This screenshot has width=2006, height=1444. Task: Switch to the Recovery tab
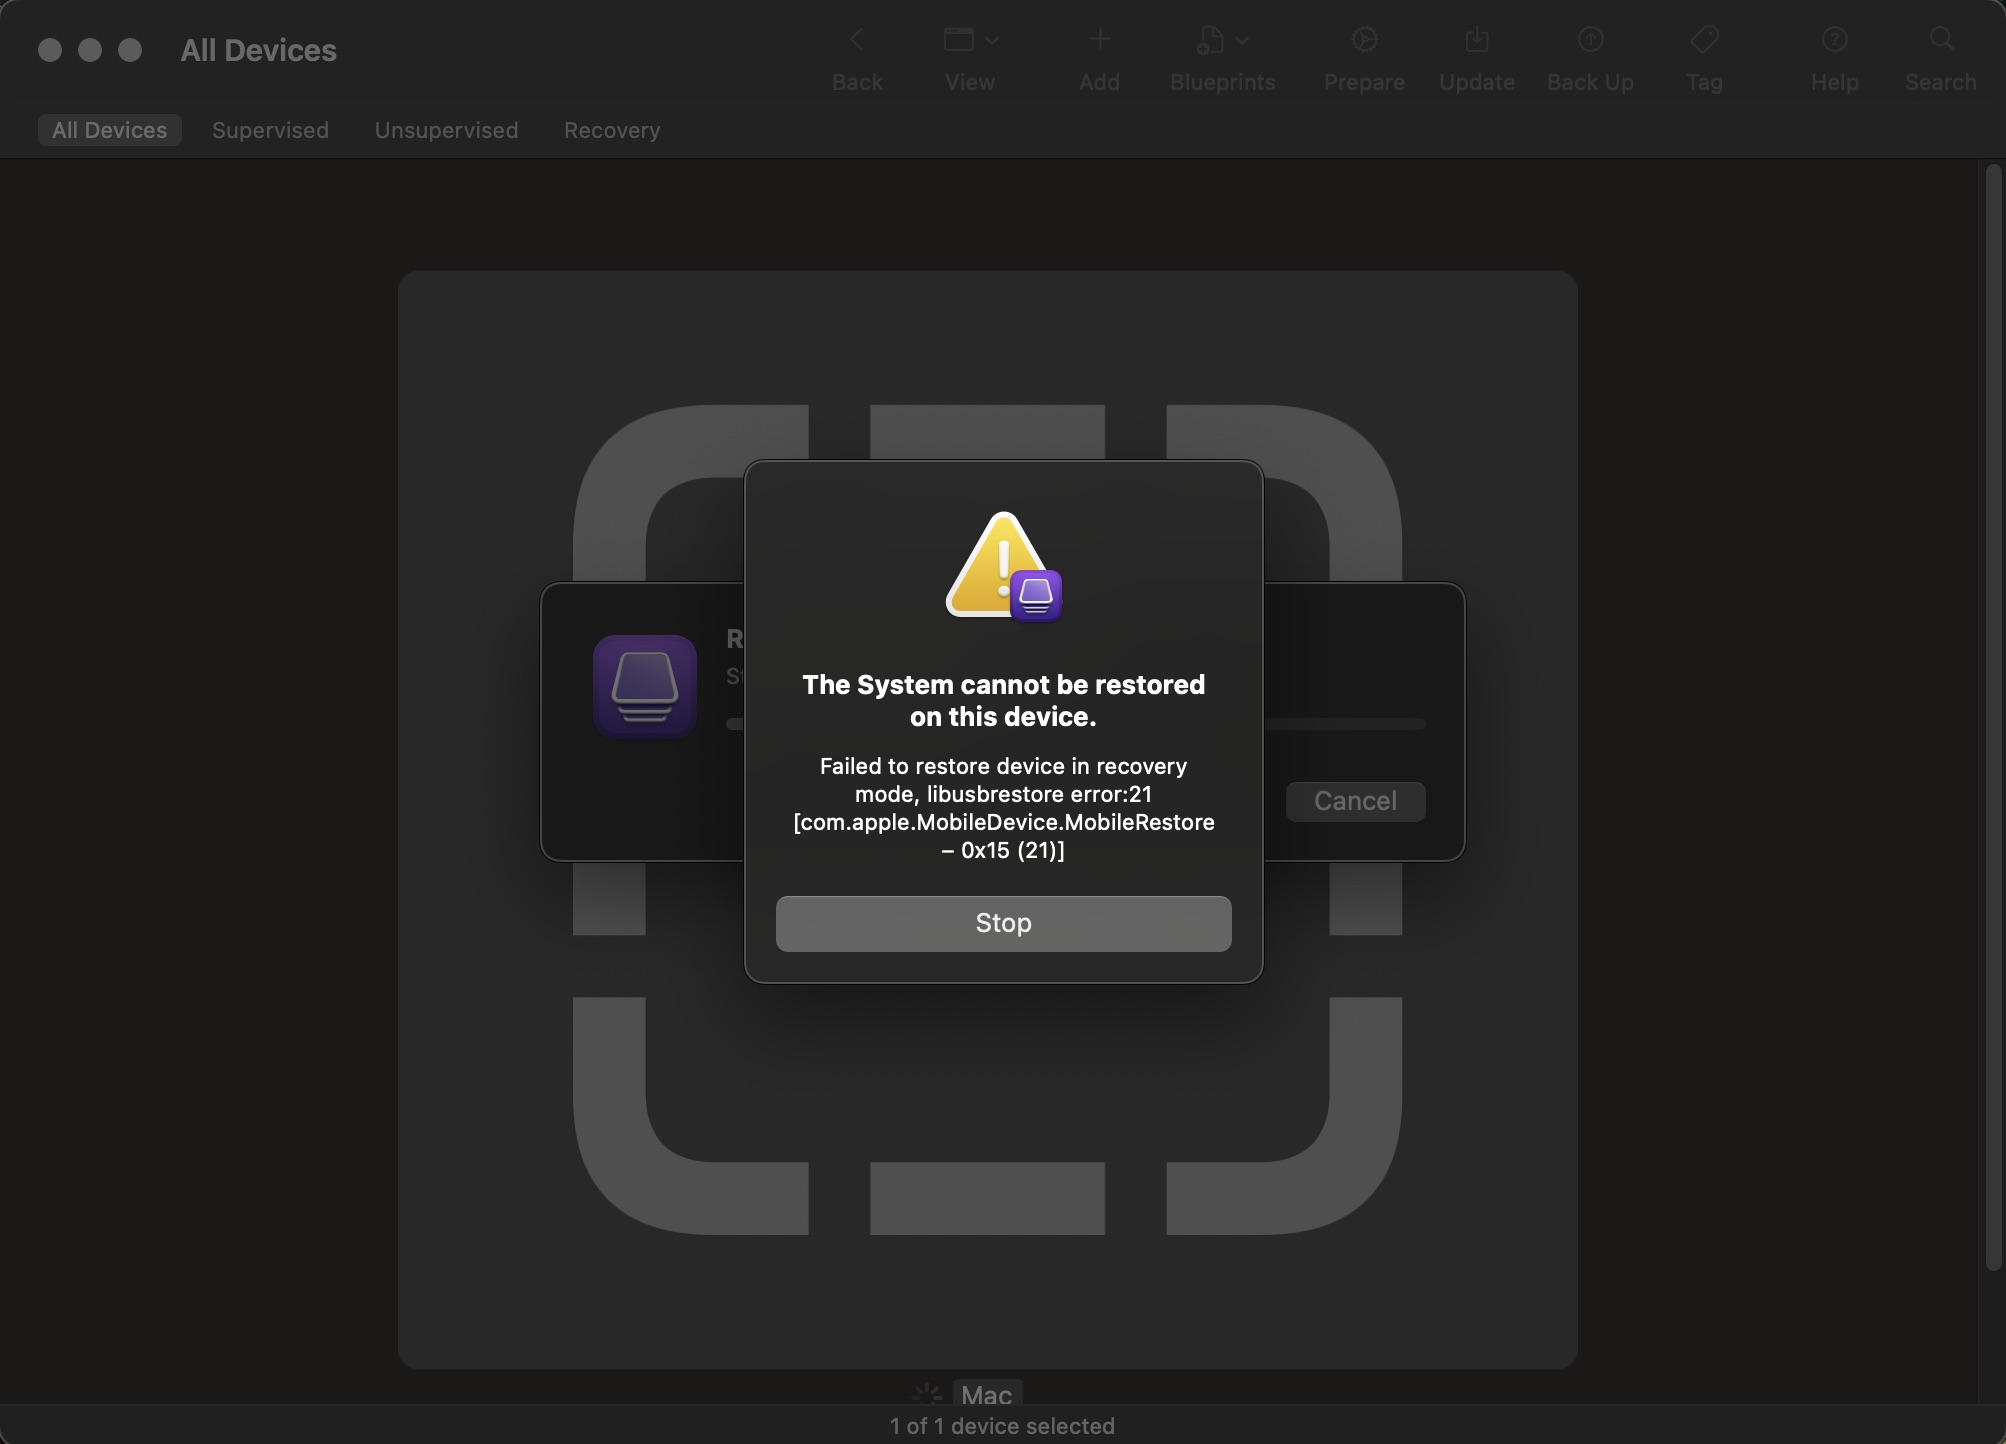click(x=612, y=130)
